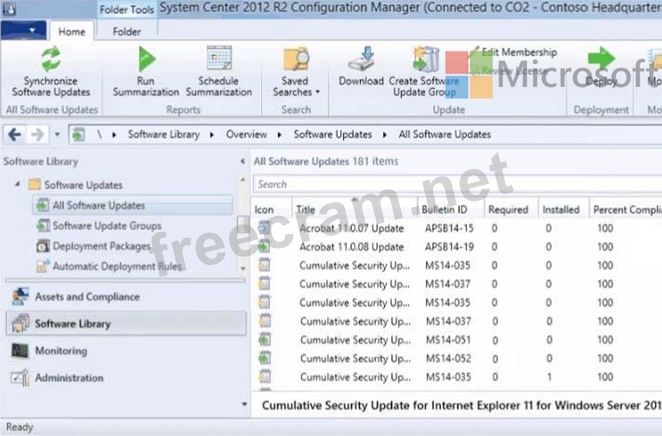Expand arrow after Software Library breadcrumb
Viewport: 662px width, 436px height.
tap(212, 135)
